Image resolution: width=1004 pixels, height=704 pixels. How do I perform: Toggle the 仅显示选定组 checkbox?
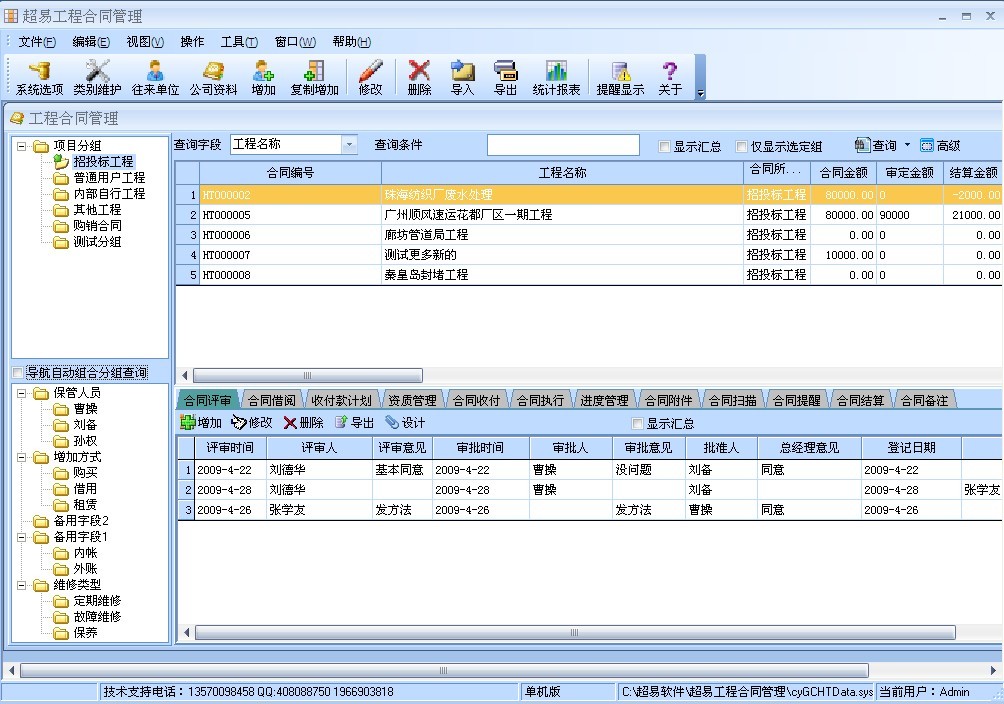(742, 147)
